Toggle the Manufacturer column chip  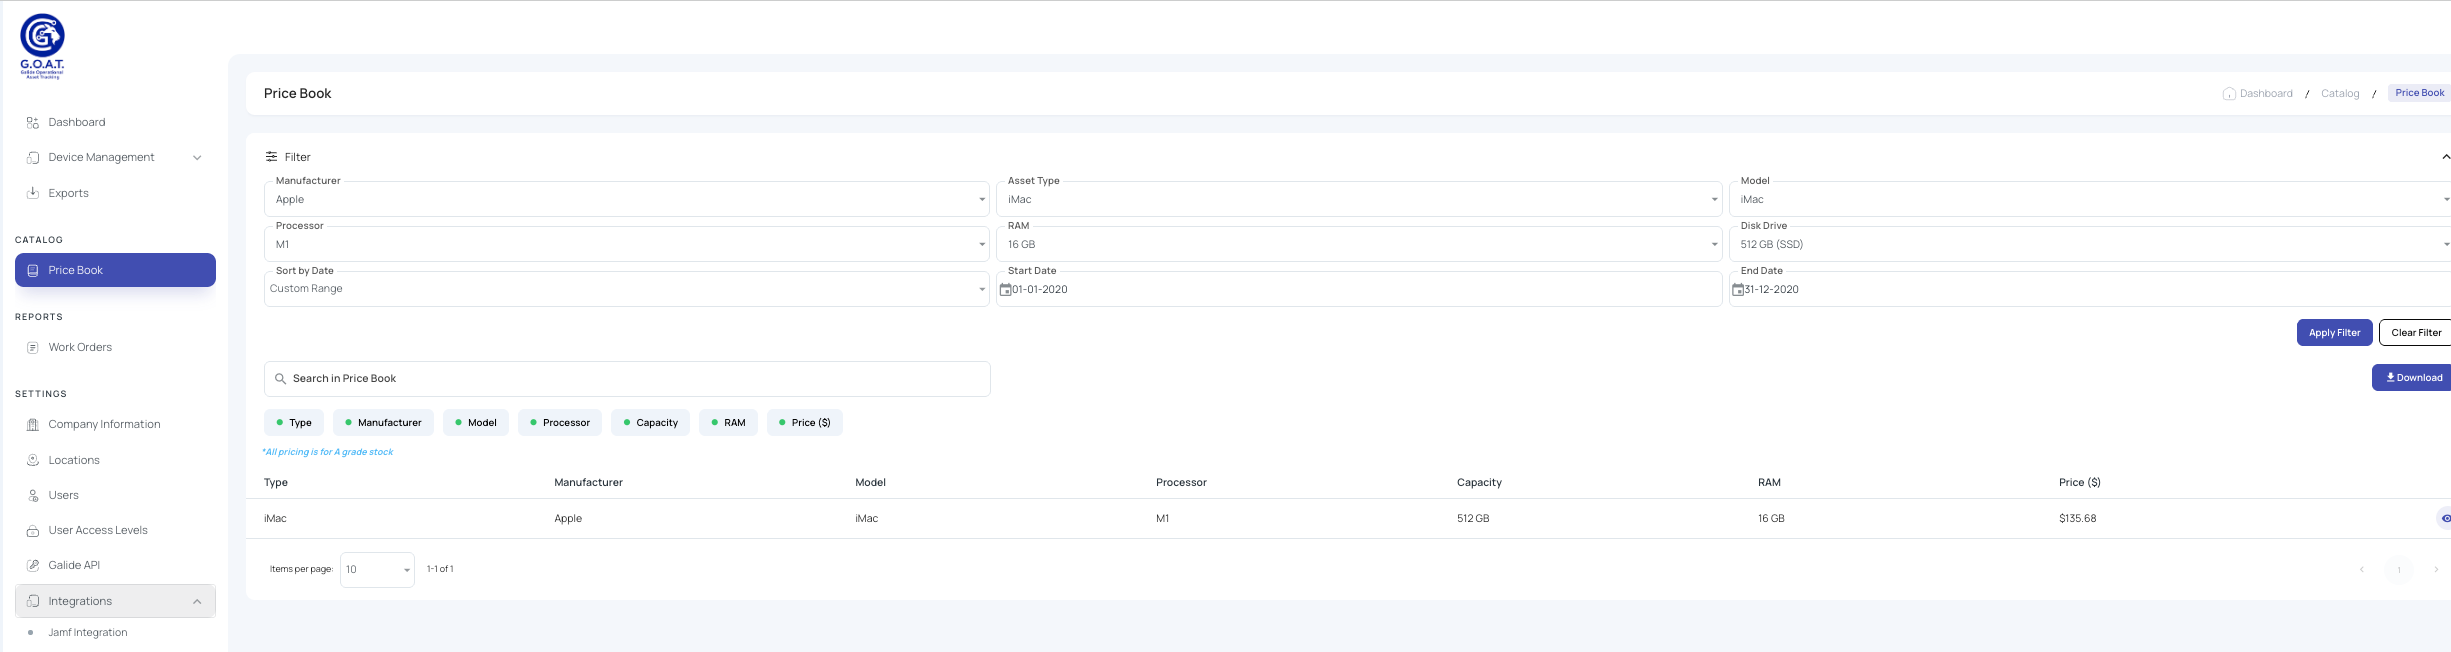pos(383,423)
